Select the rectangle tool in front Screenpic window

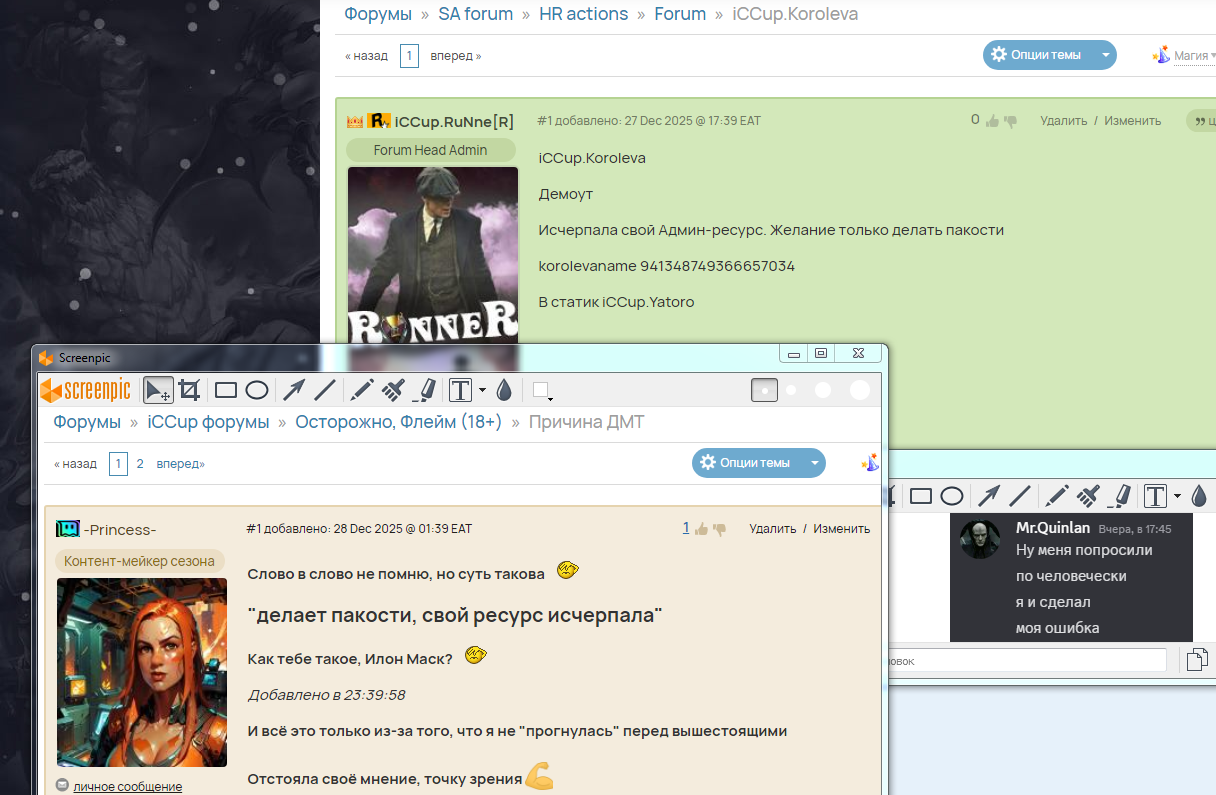pos(226,390)
